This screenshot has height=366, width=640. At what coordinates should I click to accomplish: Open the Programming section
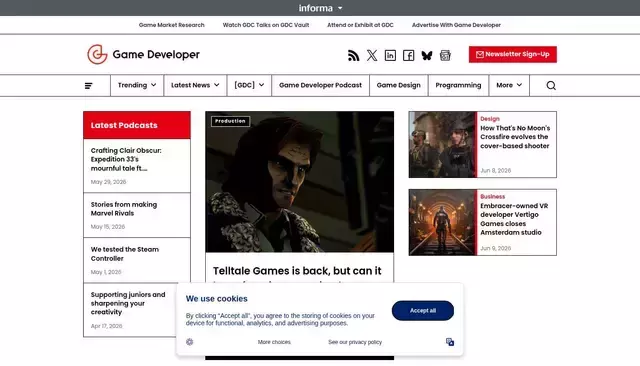coord(458,85)
